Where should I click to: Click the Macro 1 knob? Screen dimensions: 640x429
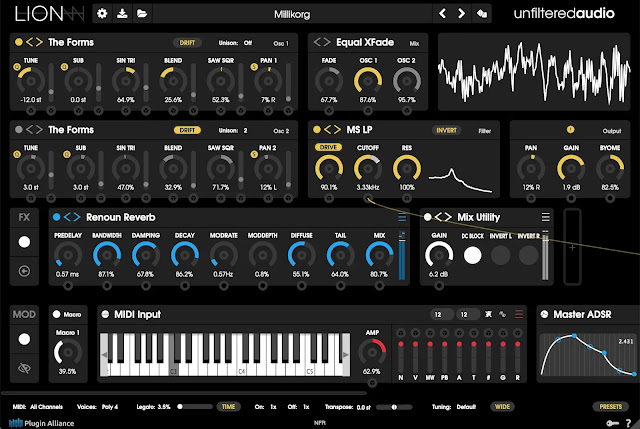(x=67, y=352)
